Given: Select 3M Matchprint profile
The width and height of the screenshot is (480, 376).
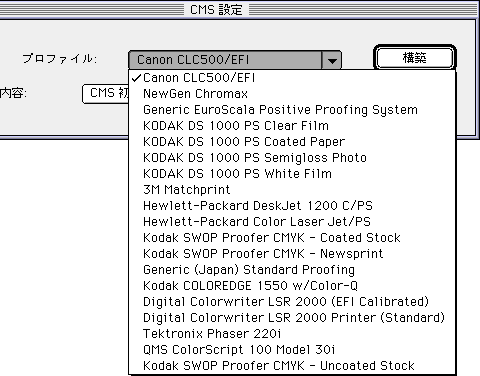Looking at the screenshot, I should tap(292, 190).
